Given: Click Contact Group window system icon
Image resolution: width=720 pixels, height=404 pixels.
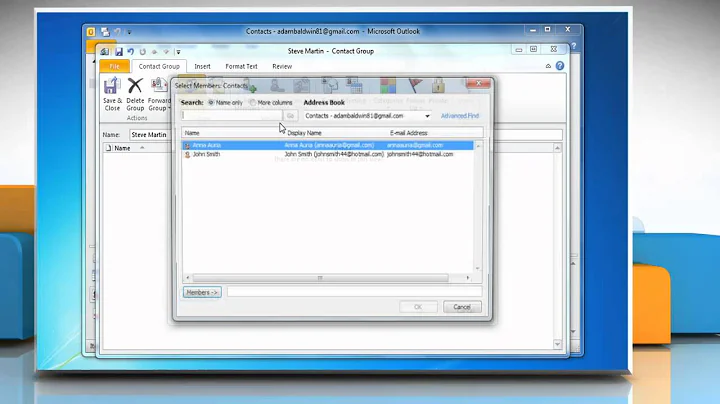Looking at the screenshot, I should tap(105, 51).
